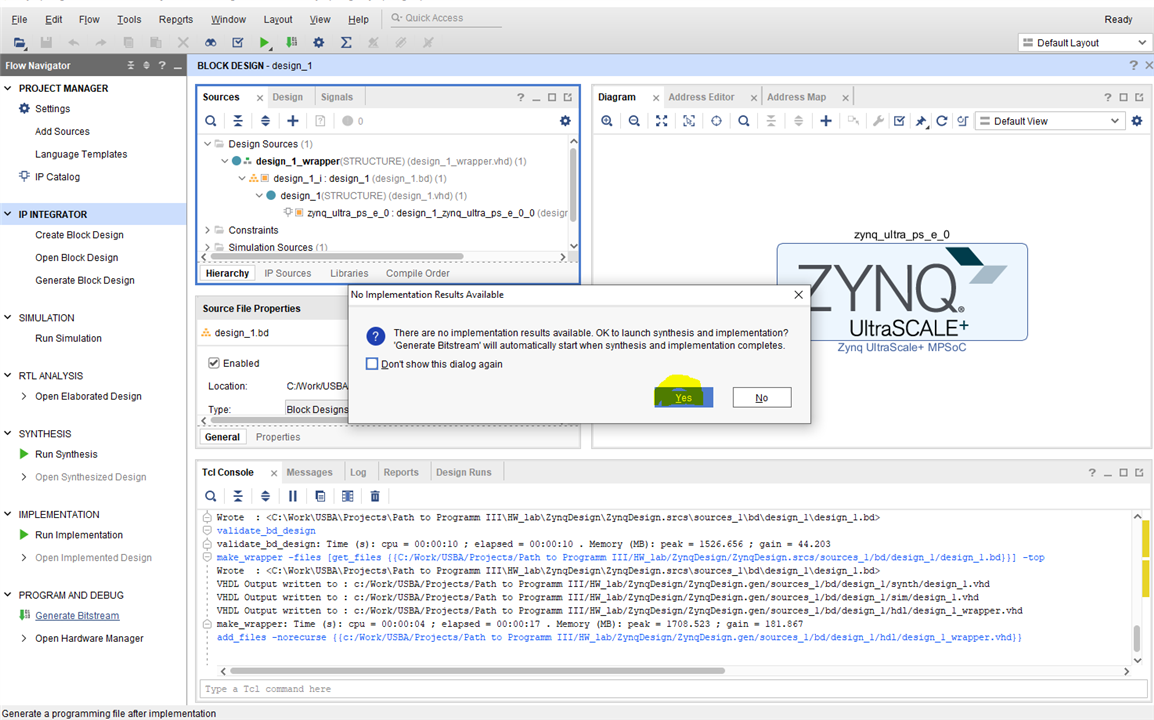Click the pin icon in Diagram toolbar
Viewport: 1154px width, 720px height.
pos(921,121)
